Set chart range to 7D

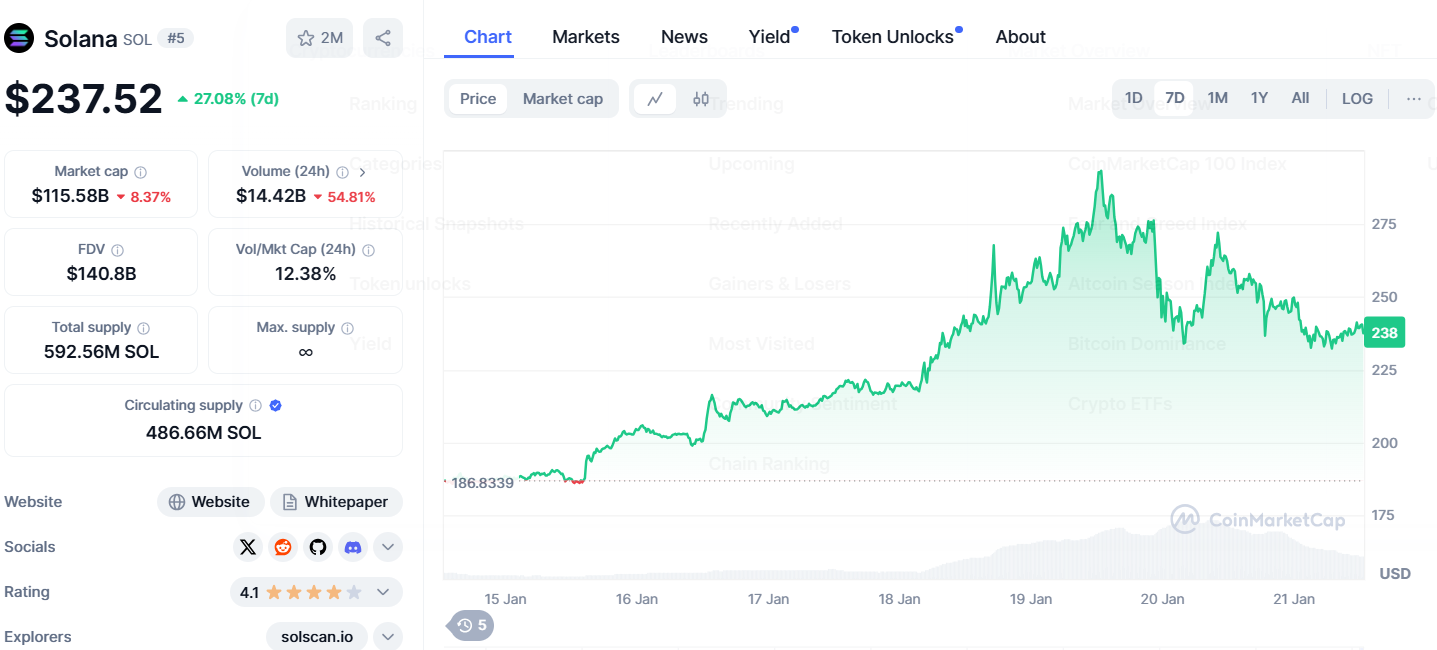coord(1175,98)
